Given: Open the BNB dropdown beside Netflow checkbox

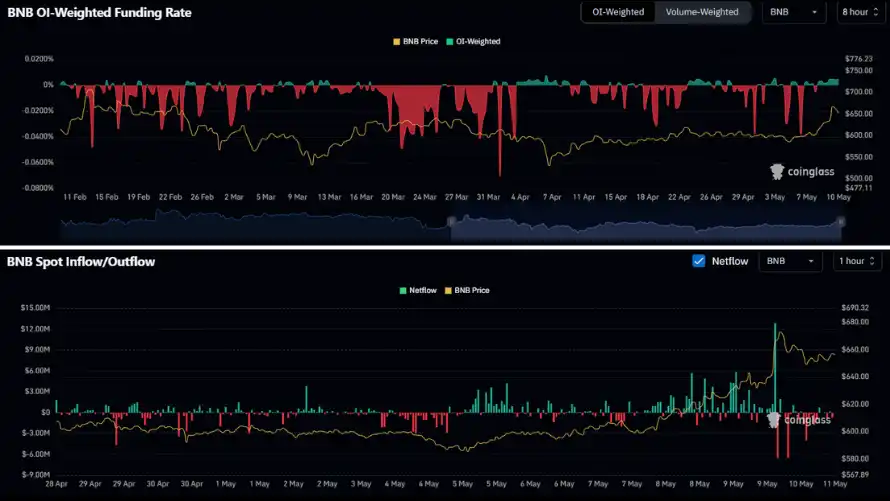Looking at the screenshot, I should point(790,261).
